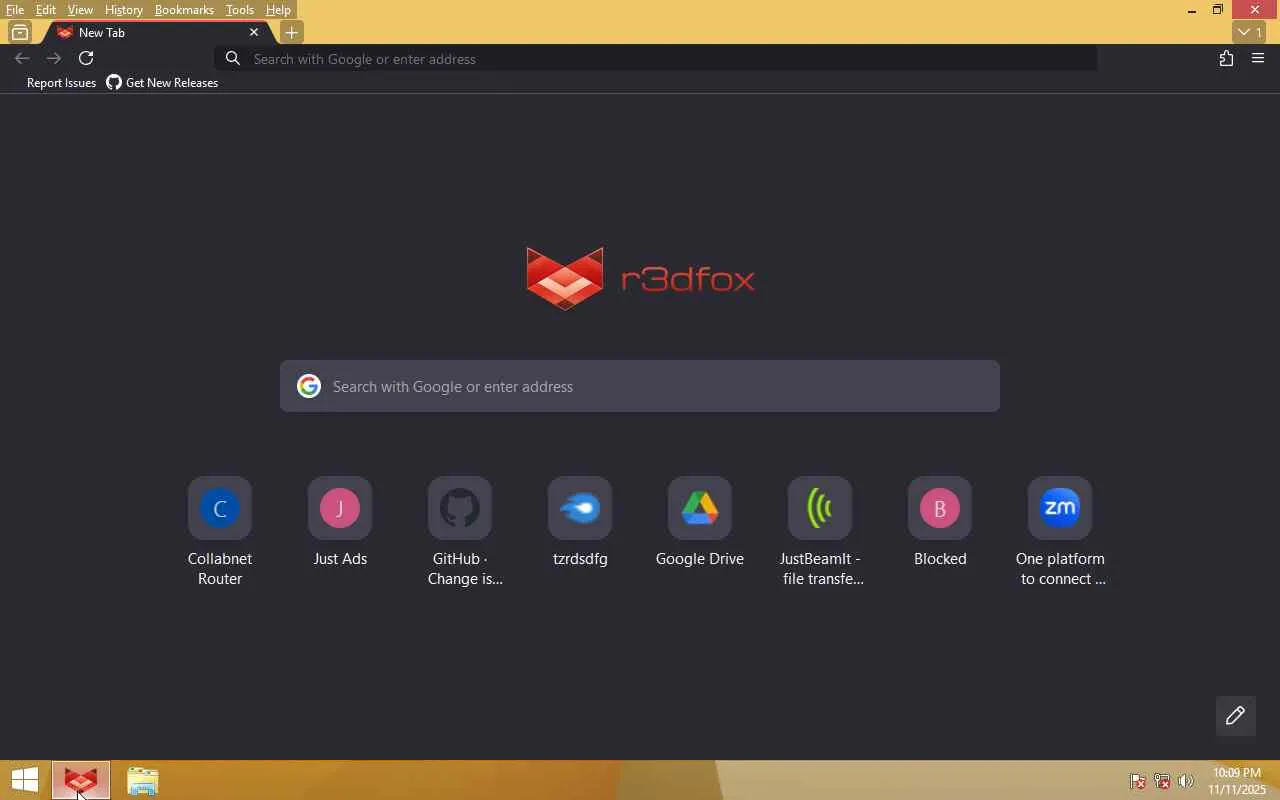
Task: Click the address bar search magnifier icon
Action: [x=233, y=59]
